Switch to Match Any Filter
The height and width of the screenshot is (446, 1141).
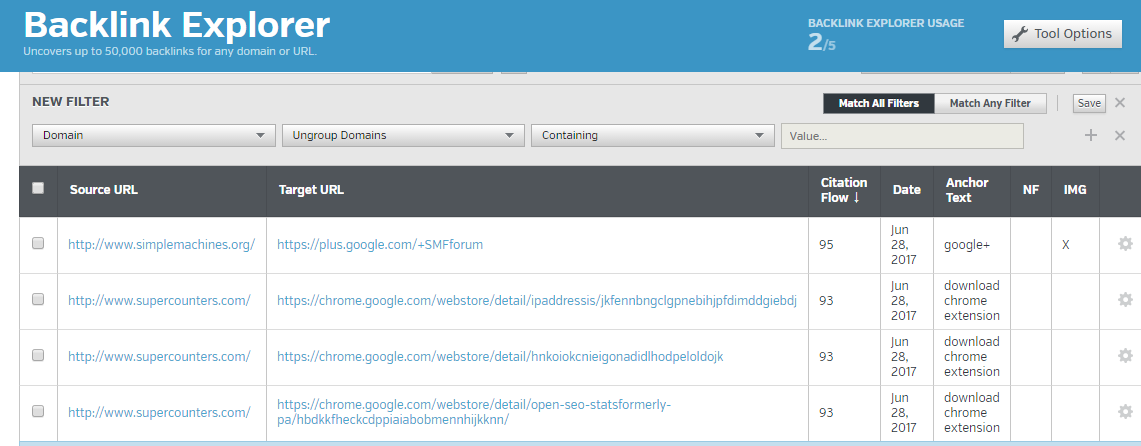990,103
